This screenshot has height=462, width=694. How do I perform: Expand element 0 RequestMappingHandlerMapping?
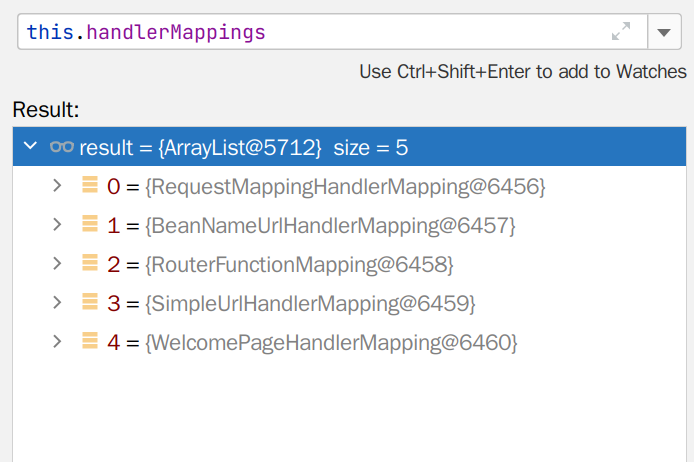(57, 185)
